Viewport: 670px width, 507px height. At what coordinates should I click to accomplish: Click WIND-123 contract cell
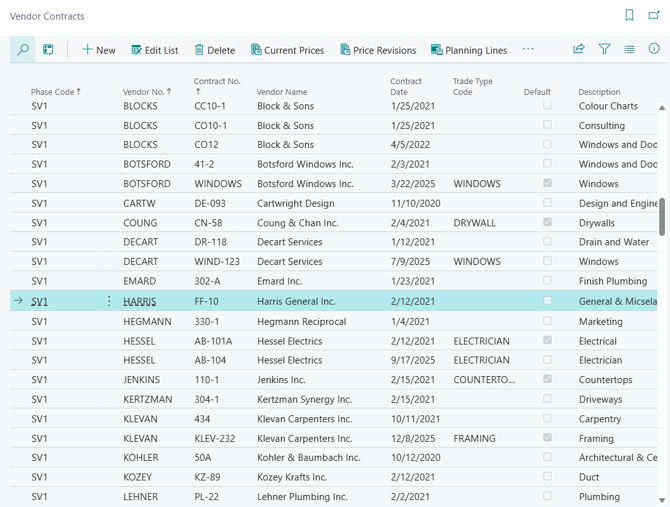pos(217,261)
